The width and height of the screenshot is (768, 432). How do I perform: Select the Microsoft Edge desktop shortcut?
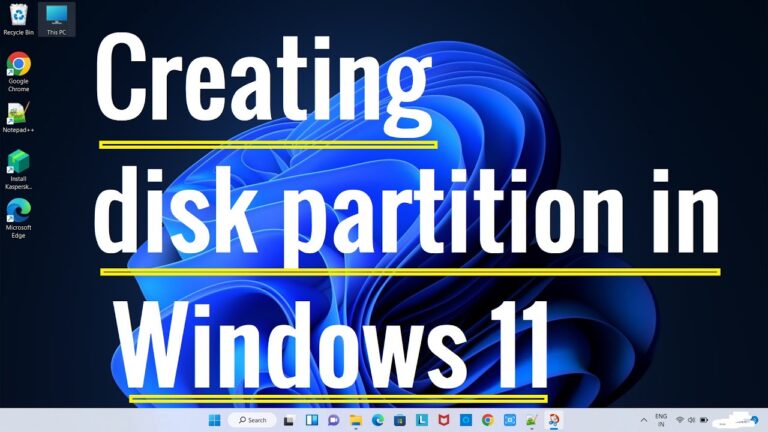(19, 218)
